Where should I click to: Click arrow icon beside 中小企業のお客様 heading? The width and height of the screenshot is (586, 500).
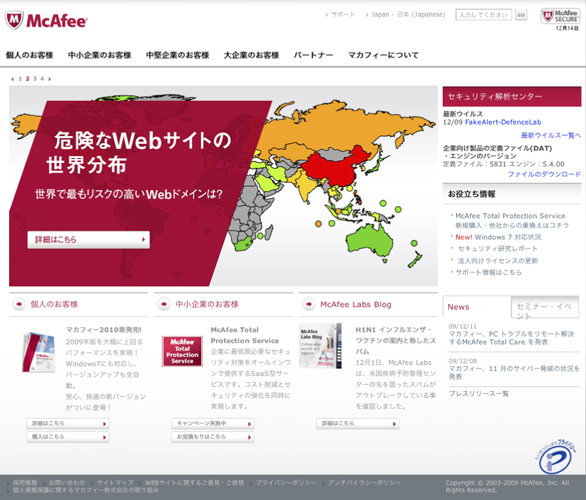coord(164,304)
